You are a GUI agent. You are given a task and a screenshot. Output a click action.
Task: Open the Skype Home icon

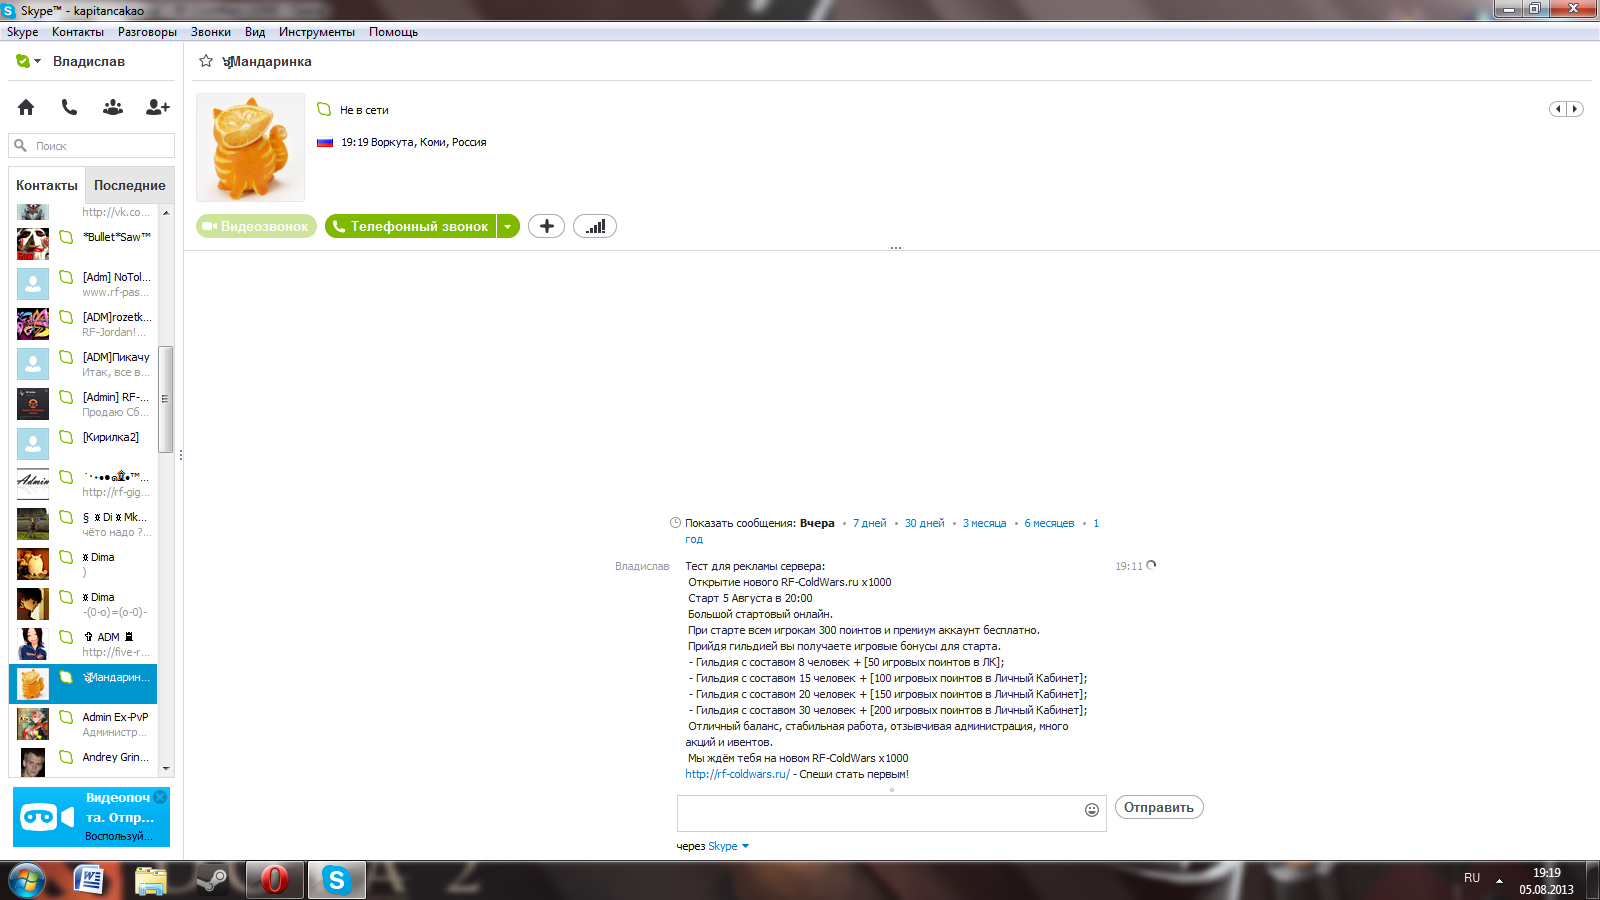click(x=26, y=107)
